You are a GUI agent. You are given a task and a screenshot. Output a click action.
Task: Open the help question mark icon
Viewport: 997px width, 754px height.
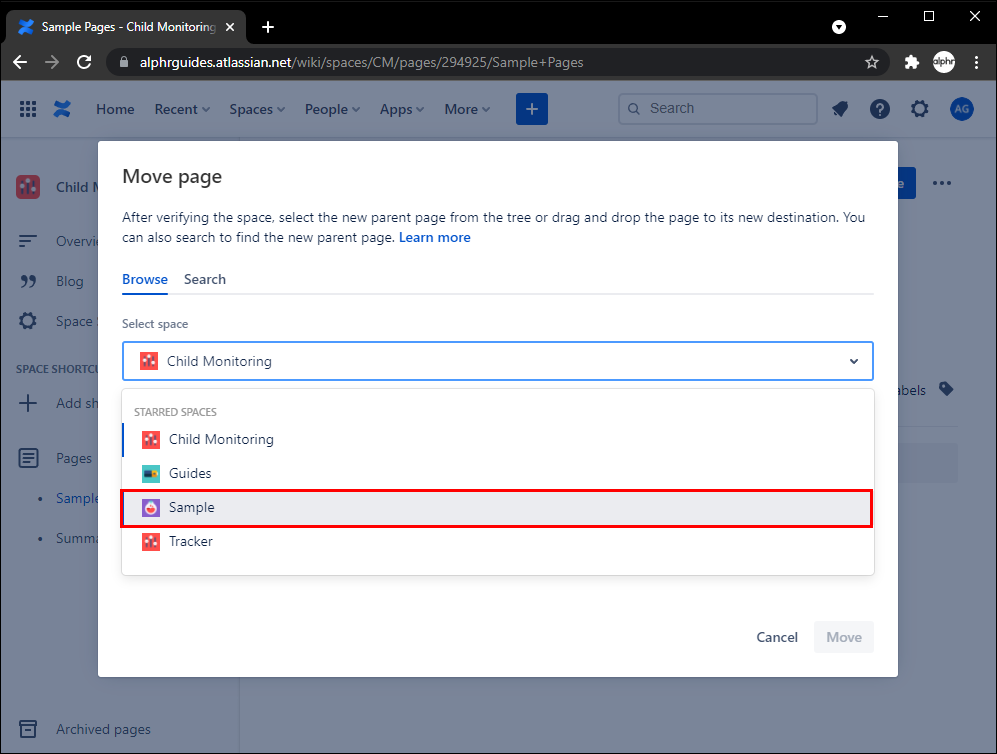[x=879, y=109]
